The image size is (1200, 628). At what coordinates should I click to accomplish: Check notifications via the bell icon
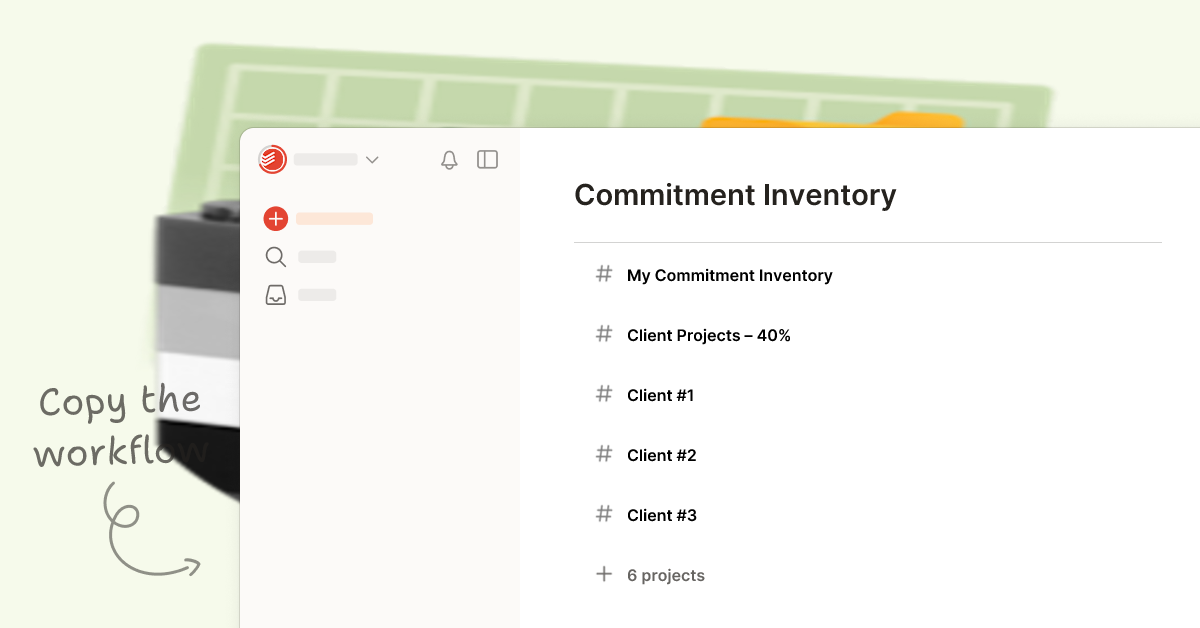click(449, 159)
